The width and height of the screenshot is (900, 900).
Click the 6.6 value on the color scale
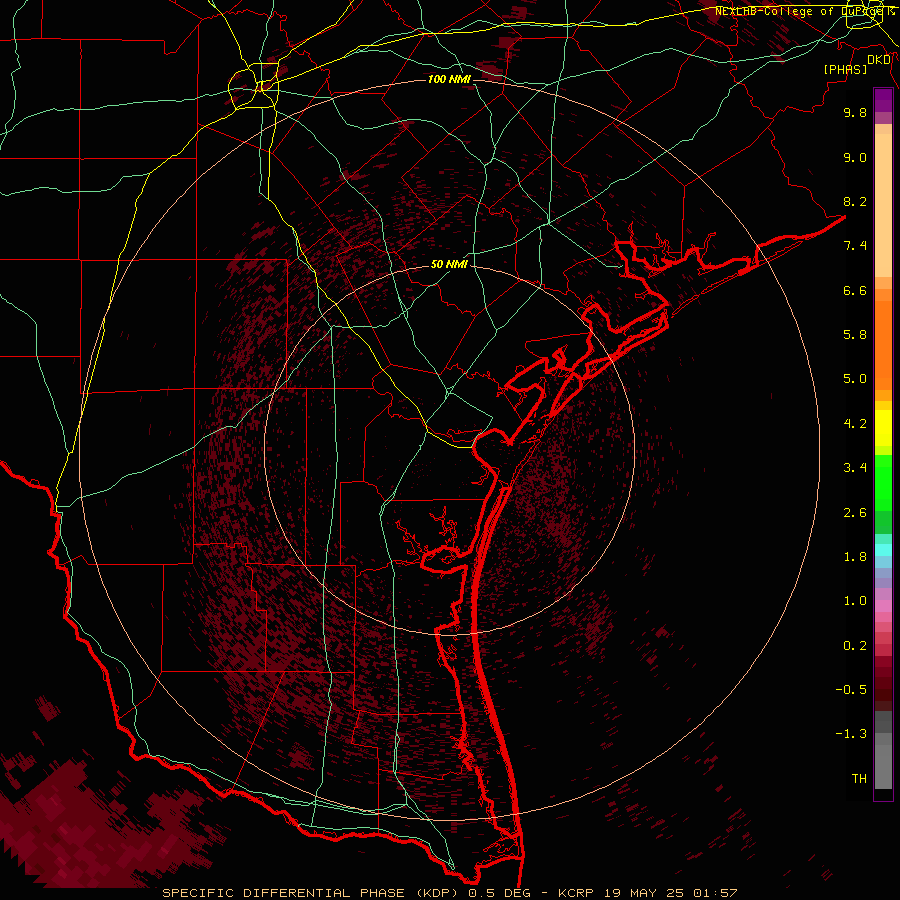coord(855,290)
